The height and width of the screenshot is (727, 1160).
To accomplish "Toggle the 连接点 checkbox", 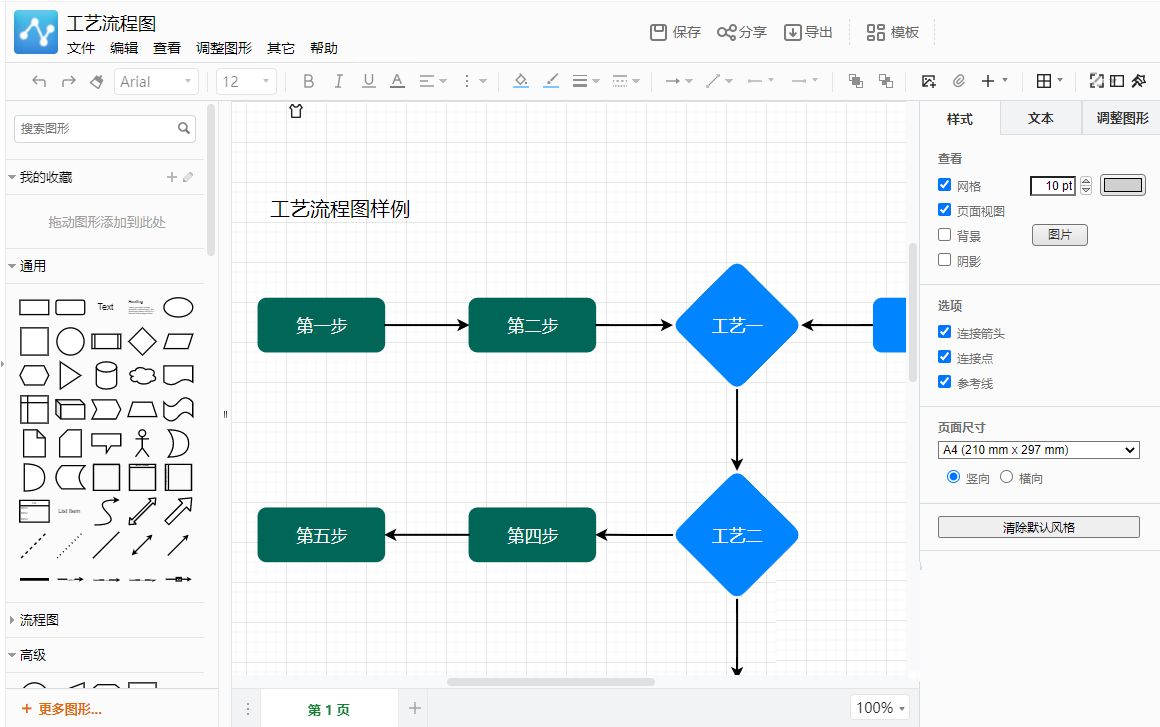I will 945,357.
